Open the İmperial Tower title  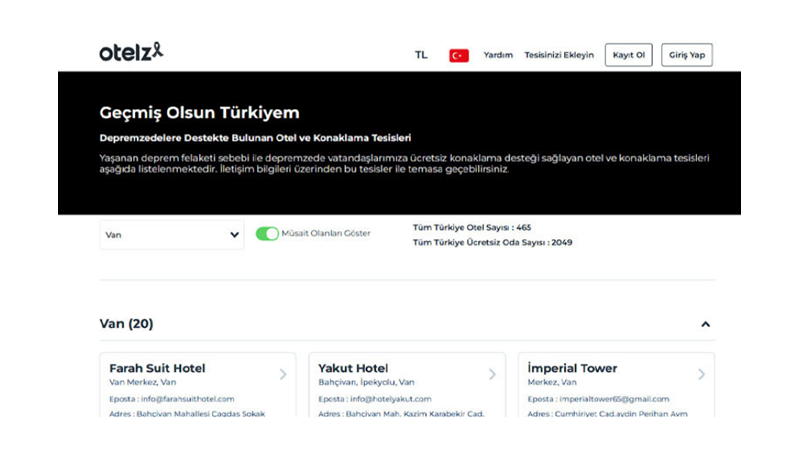click(x=573, y=368)
